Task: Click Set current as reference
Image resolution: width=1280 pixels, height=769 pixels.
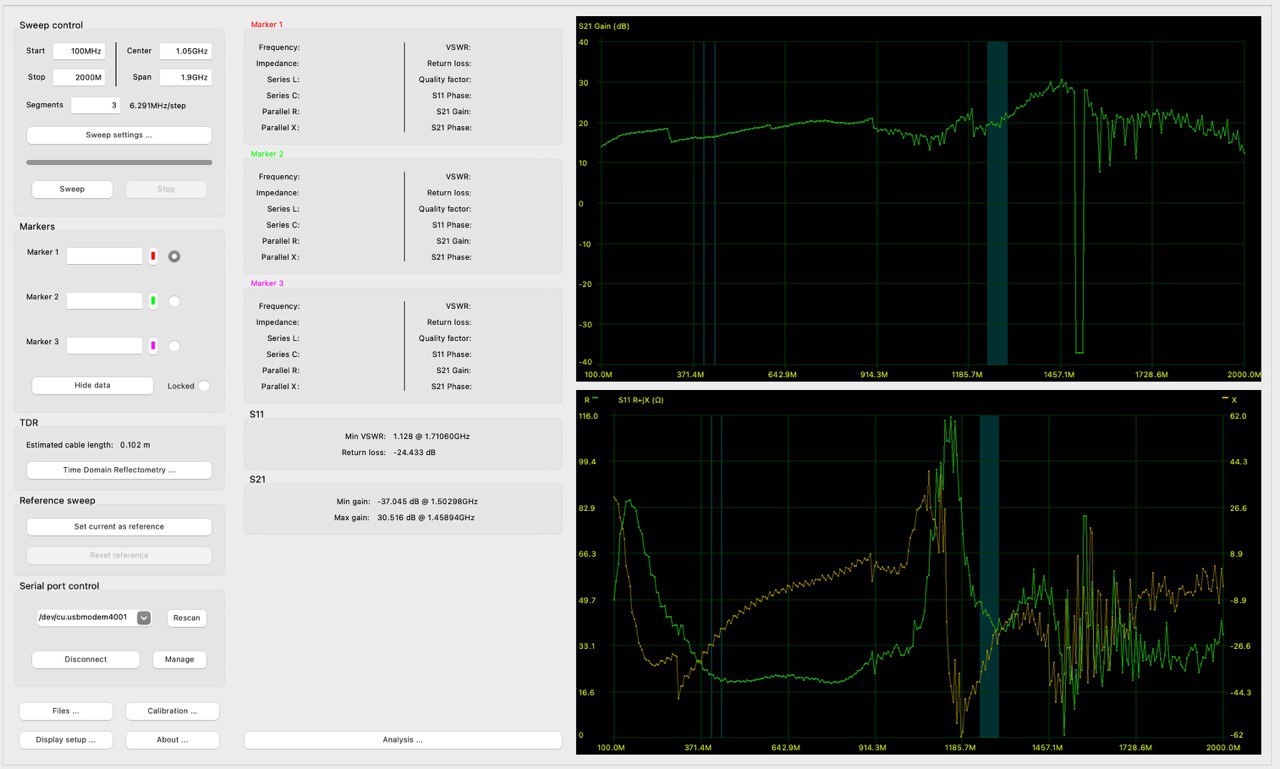Action: click(119, 527)
